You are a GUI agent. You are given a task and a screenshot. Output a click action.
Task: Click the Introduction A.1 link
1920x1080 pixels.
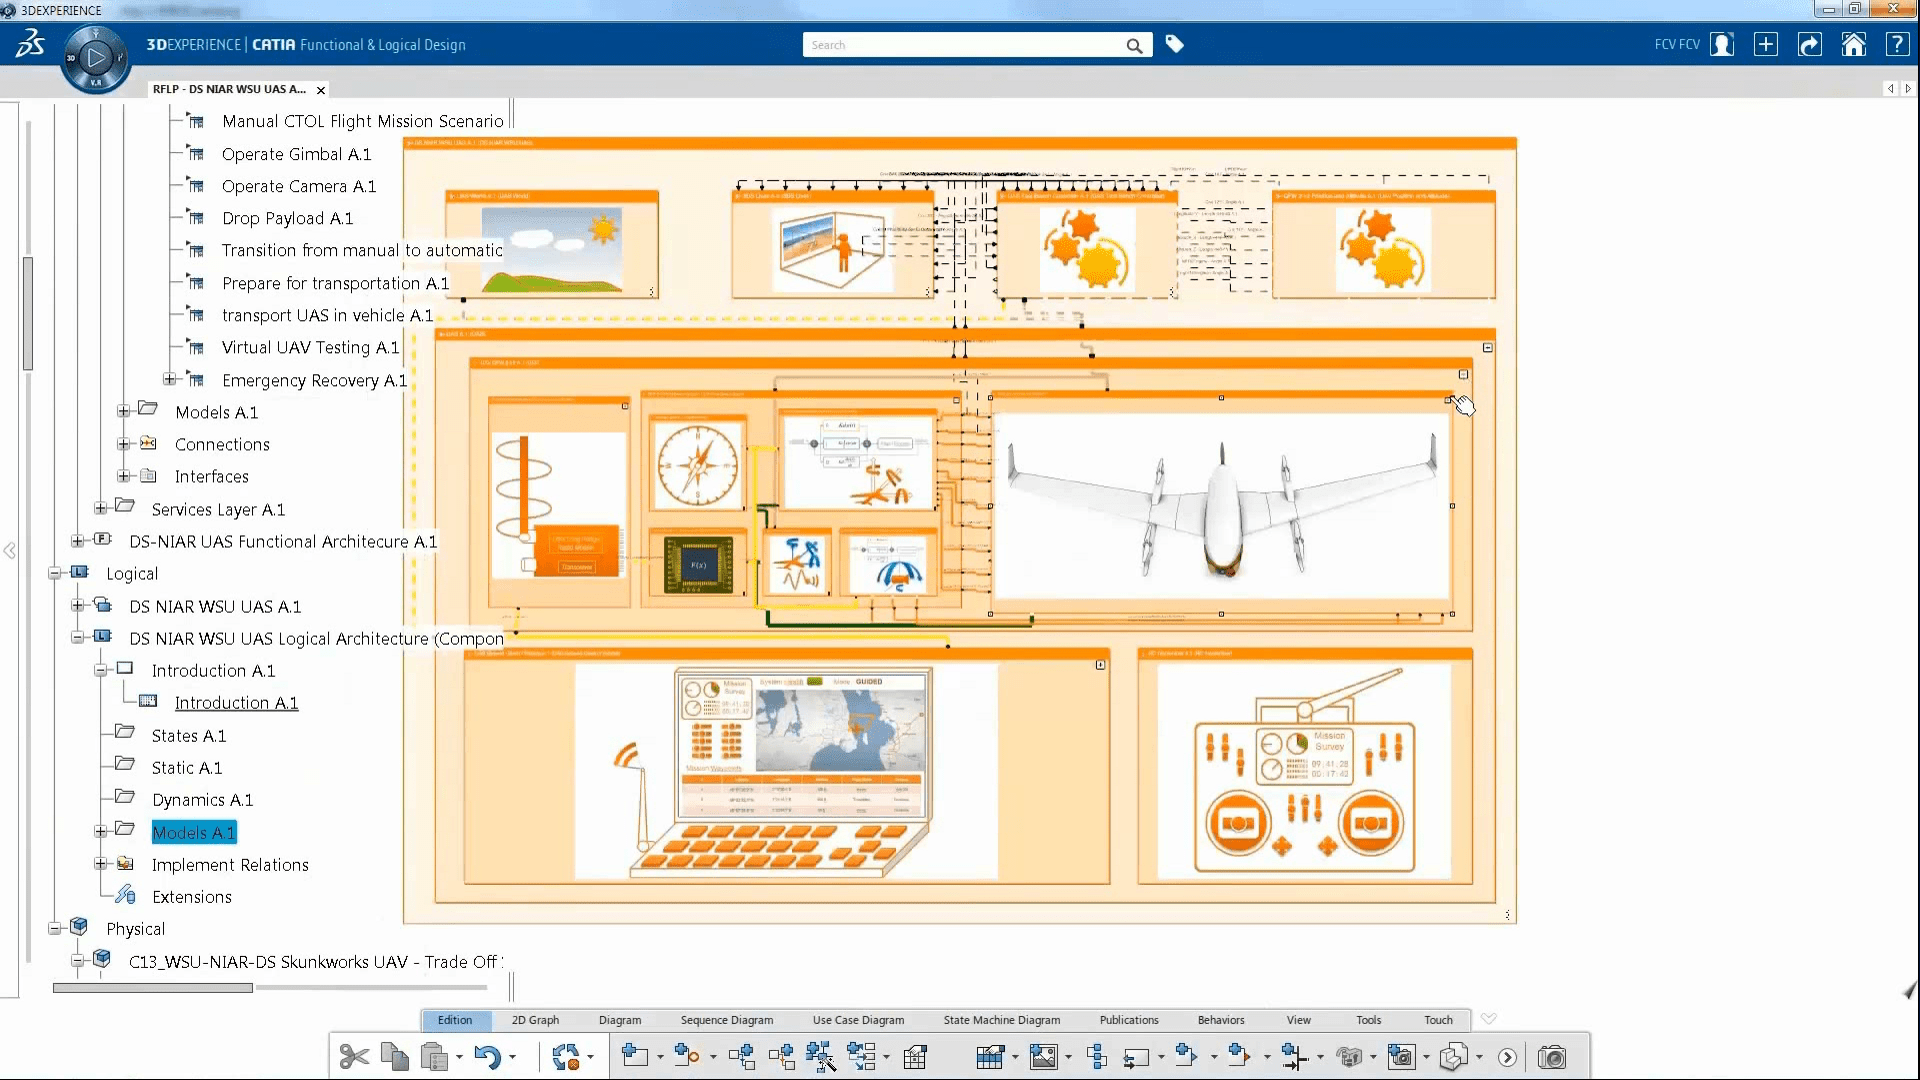pos(235,703)
